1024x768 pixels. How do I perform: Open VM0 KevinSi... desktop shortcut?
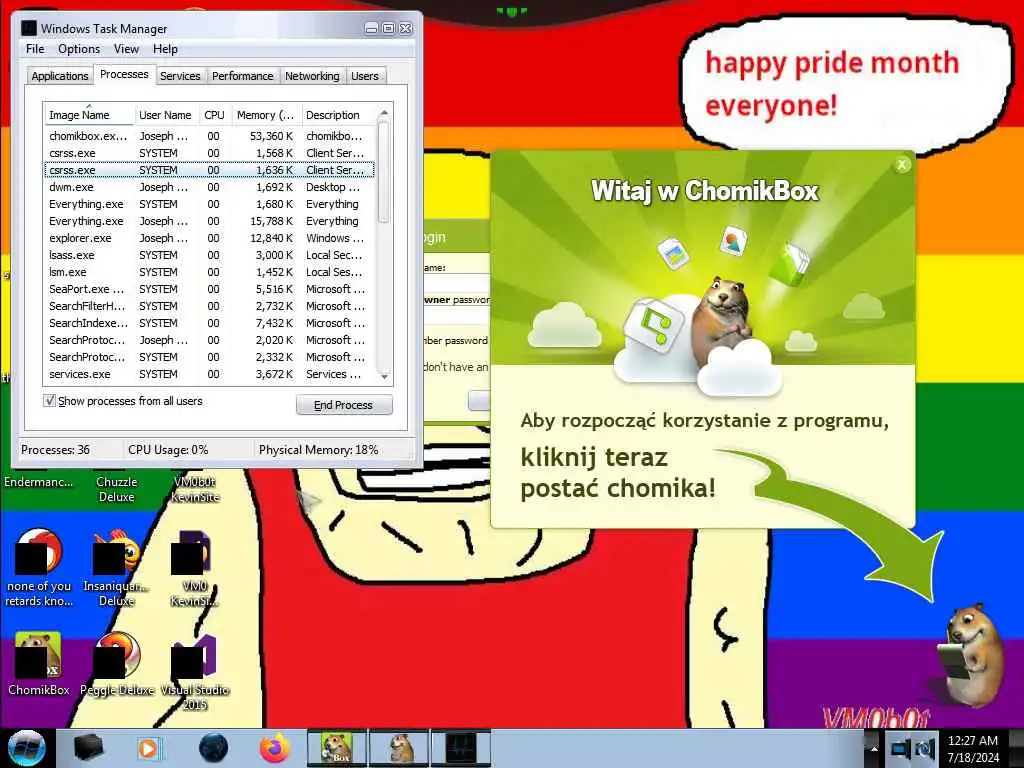point(195,567)
